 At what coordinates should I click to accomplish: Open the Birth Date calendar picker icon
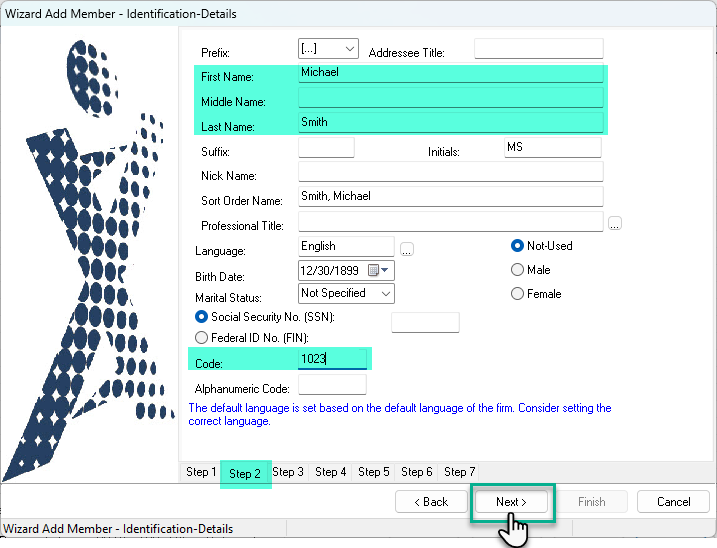373,270
